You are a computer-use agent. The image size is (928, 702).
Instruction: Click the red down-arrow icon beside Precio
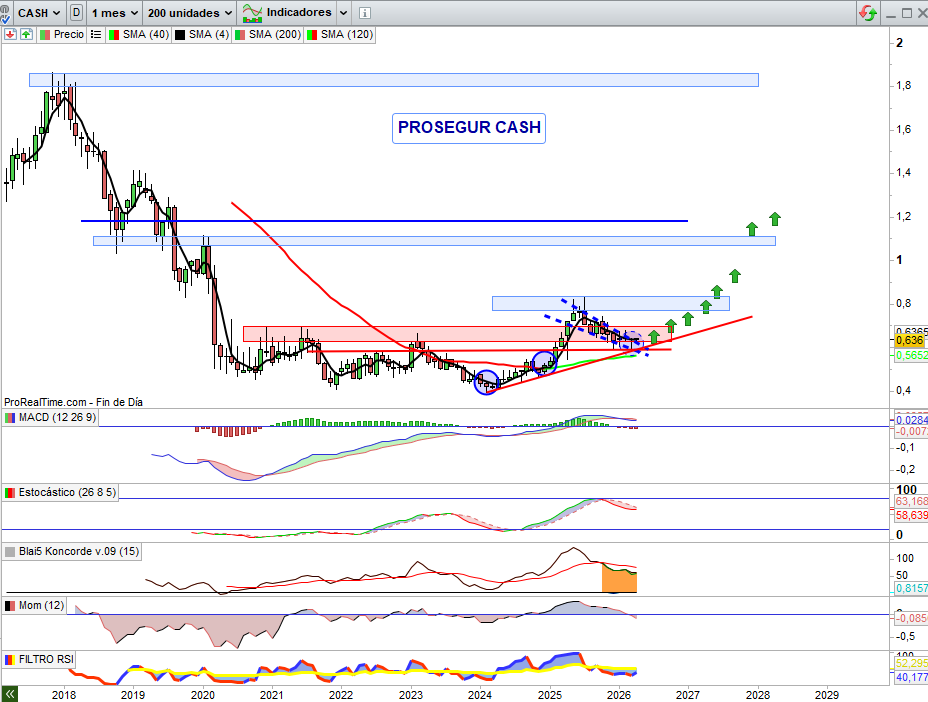coord(10,34)
